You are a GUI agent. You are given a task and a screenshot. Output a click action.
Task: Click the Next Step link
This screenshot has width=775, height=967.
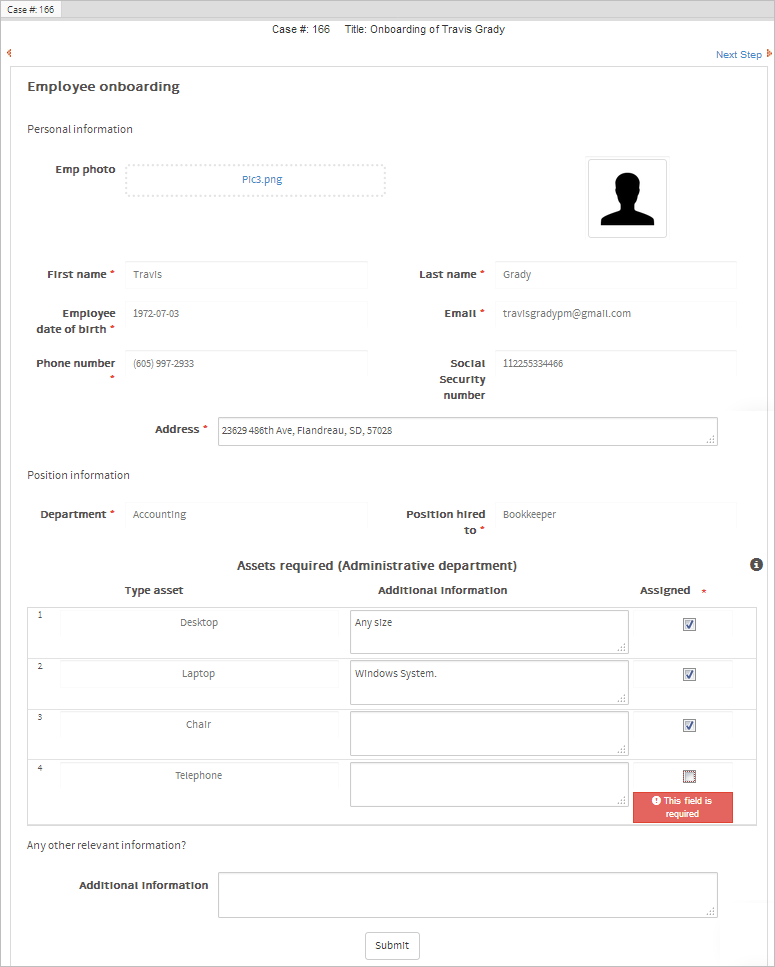click(738, 55)
